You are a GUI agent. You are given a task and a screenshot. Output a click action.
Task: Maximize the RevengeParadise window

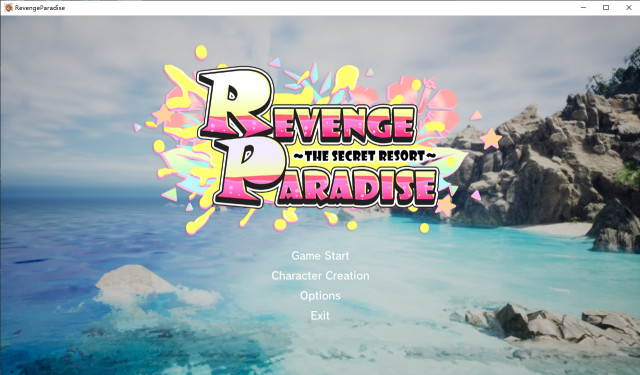click(x=606, y=7)
